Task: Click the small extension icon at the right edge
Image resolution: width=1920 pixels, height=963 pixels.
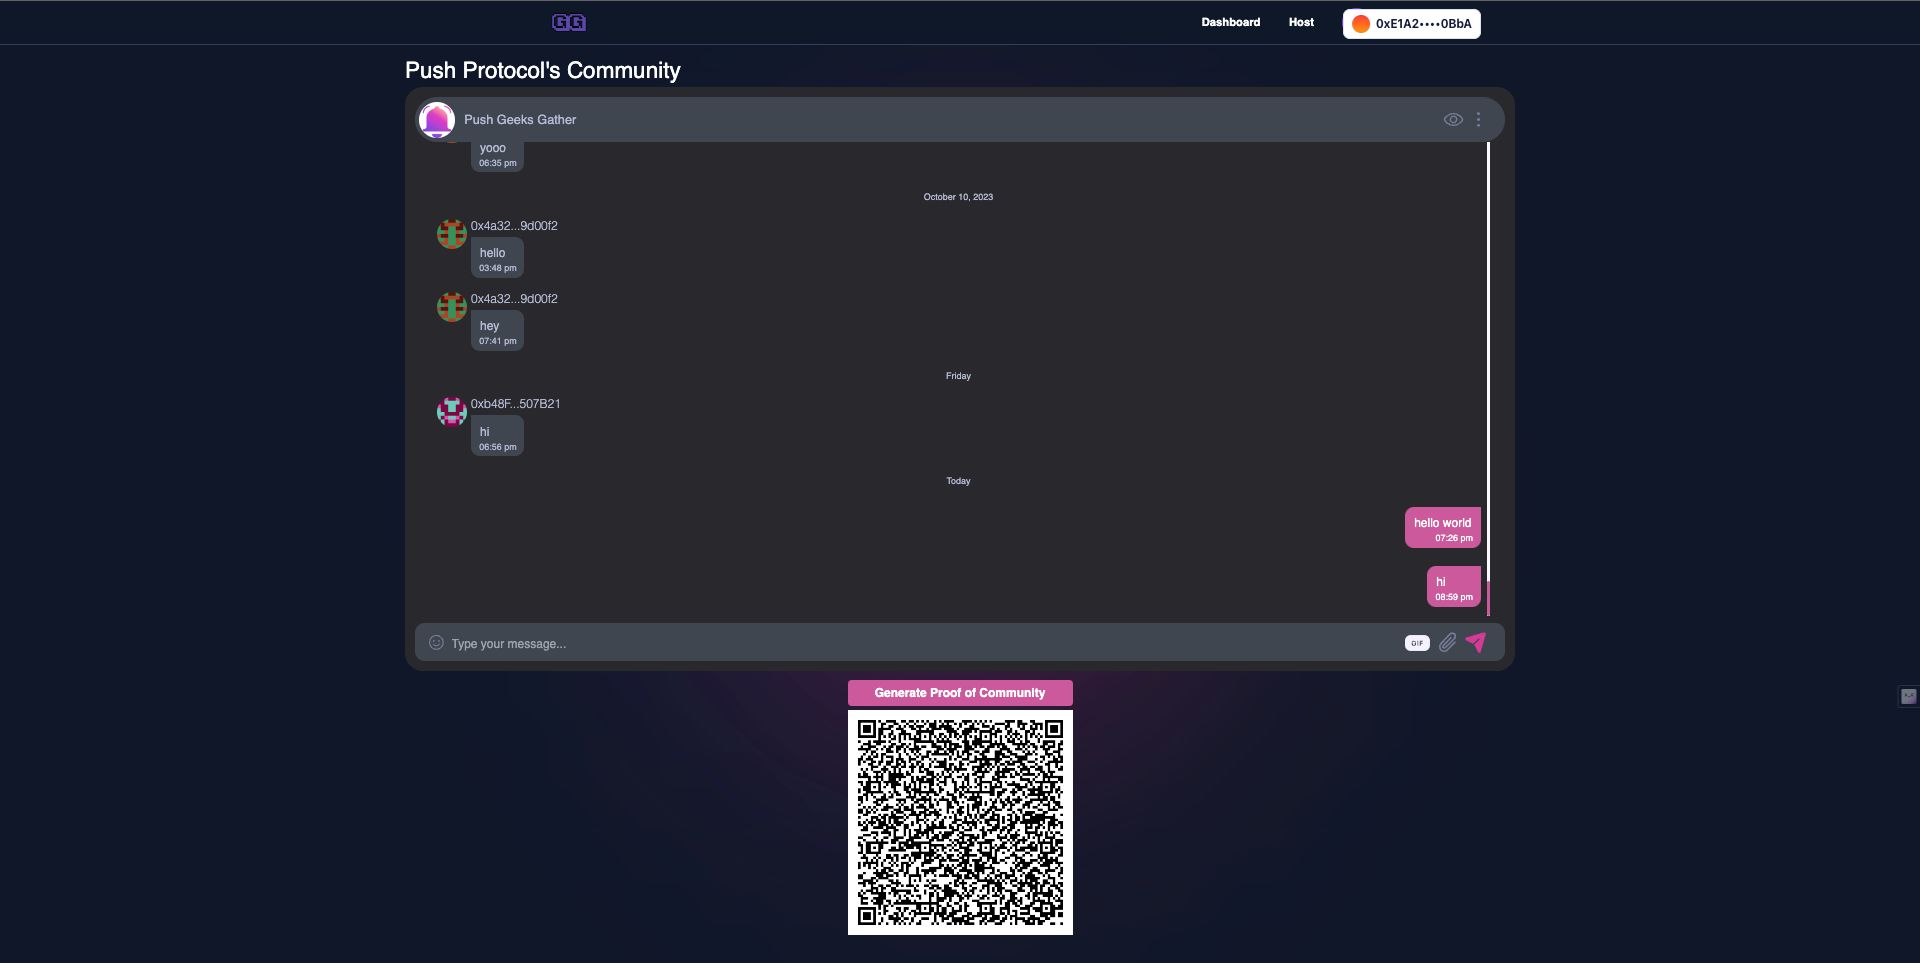Action: click(x=1908, y=696)
